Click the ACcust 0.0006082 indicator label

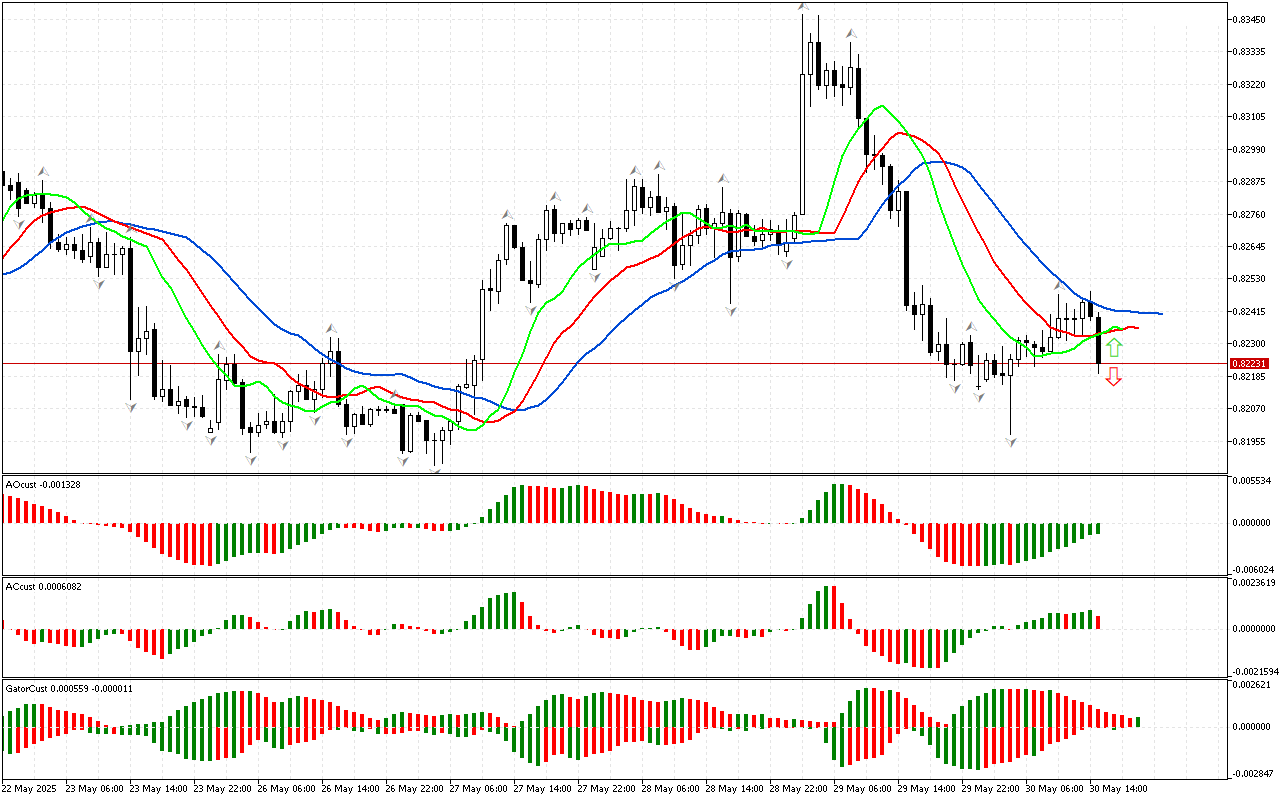pos(44,586)
